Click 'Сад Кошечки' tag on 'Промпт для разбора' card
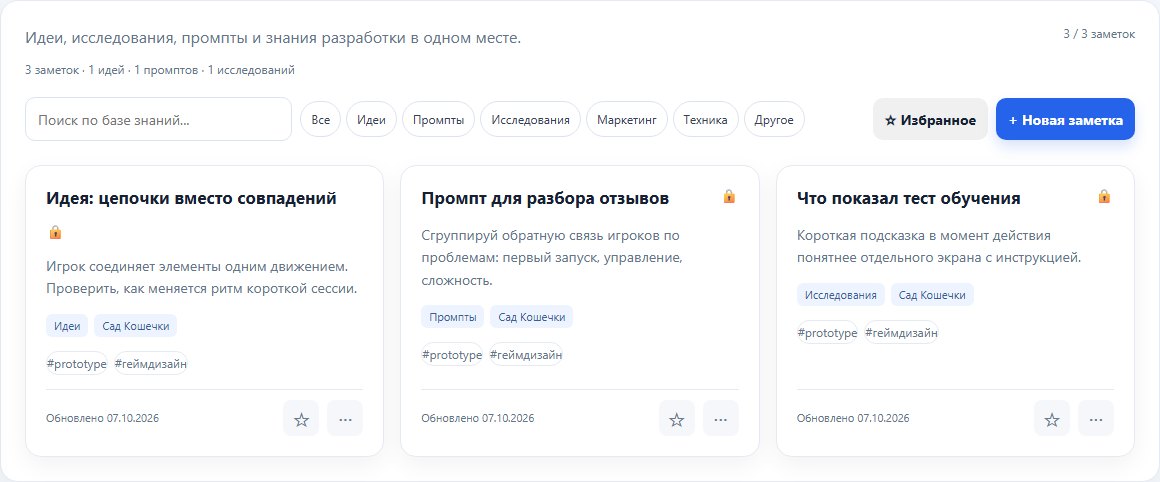The height and width of the screenshot is (482, 1160). [x=531, y=317]
